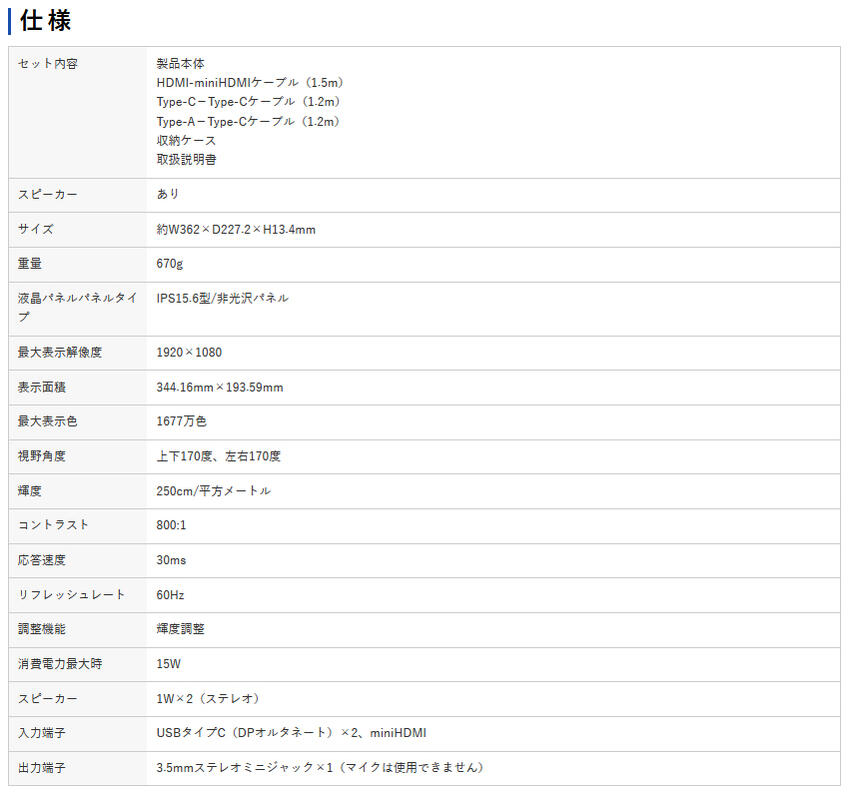Image resolution: width=848 pixels, height=795 pixels.
Task: Click the サイズ value 約W362×D227.2×H13.4mm
Action: click(236, 230)
